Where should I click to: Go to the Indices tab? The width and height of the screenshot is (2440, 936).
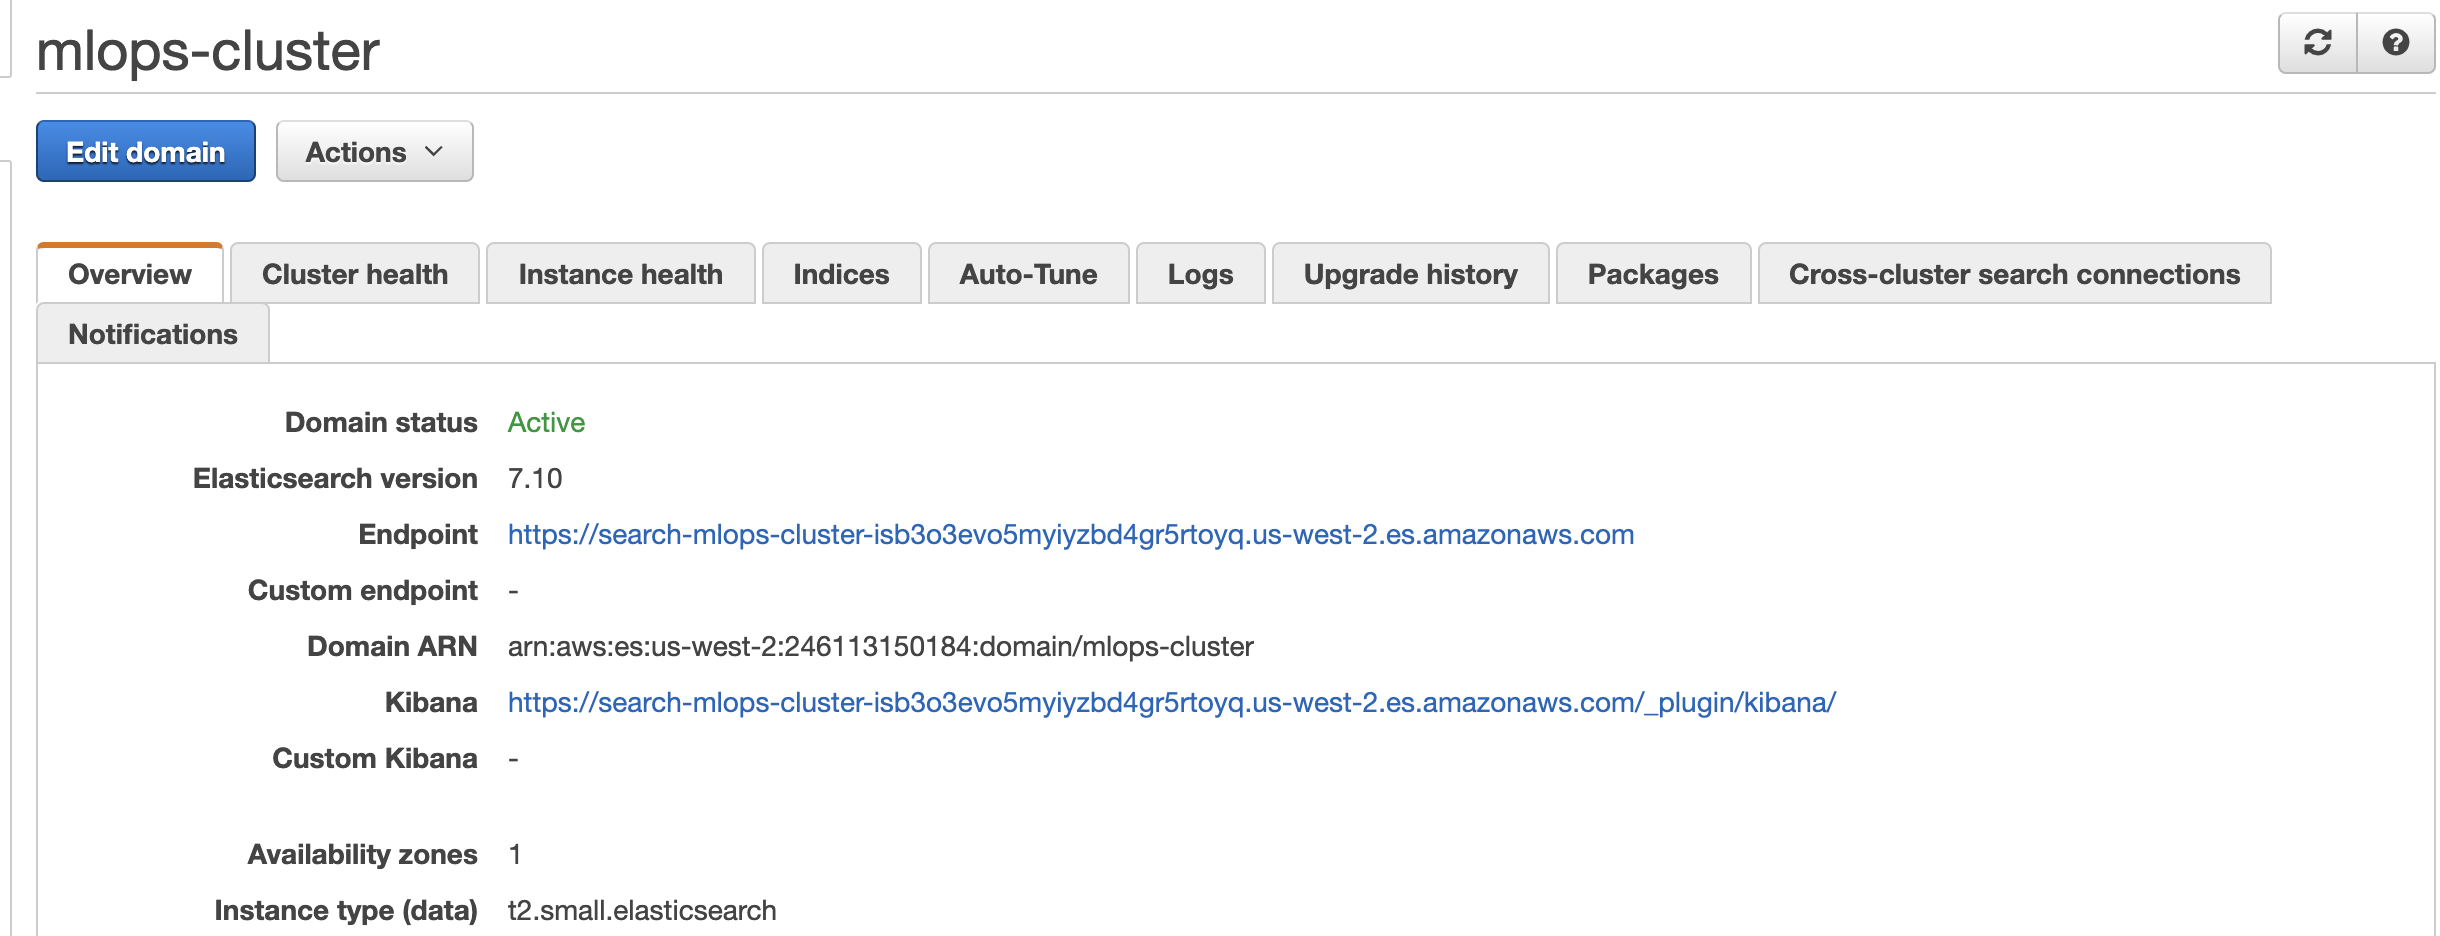[841, 274]
